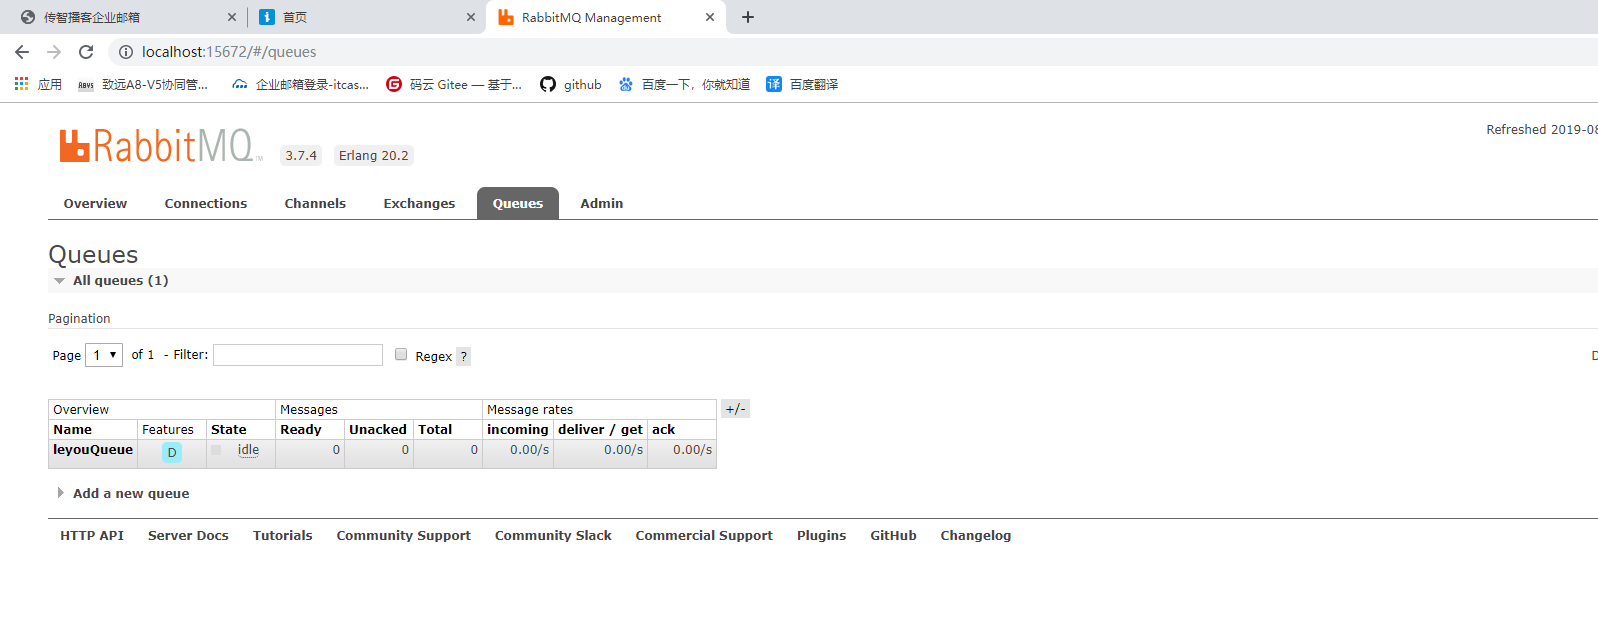Close the 传智播客企业邮箱 tab

tap(232, 17)
